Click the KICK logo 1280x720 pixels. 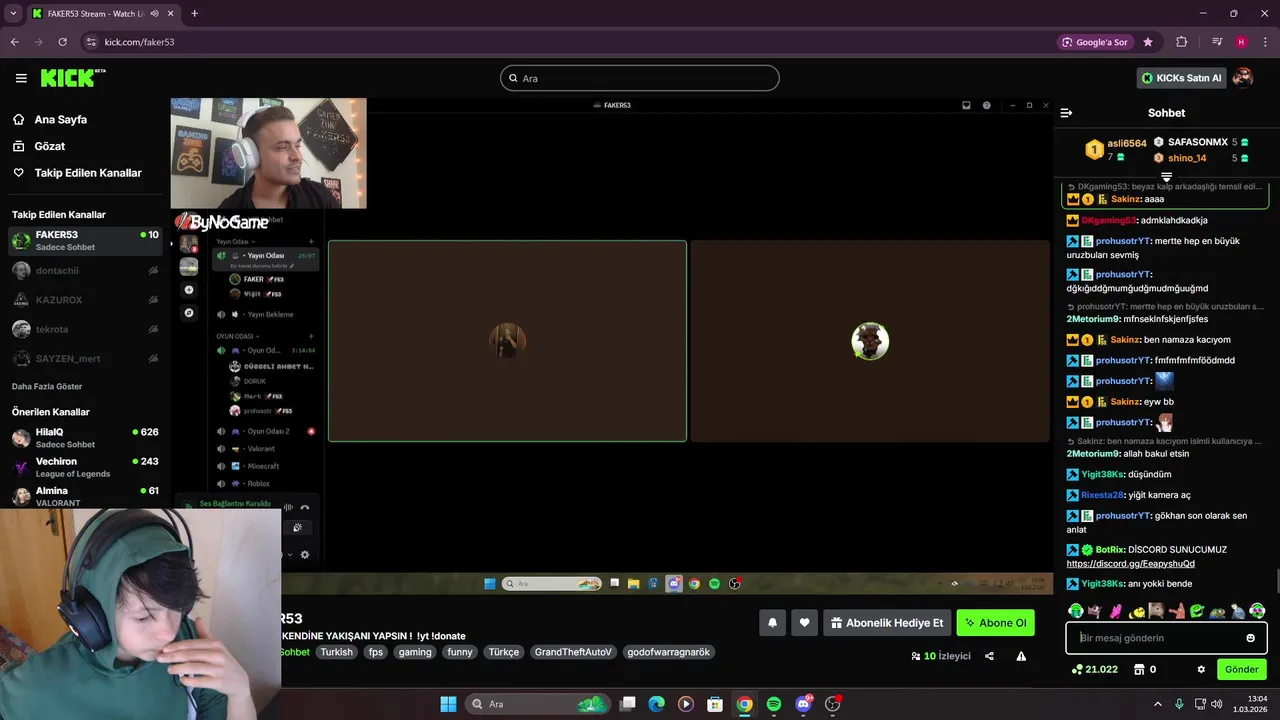73,78
